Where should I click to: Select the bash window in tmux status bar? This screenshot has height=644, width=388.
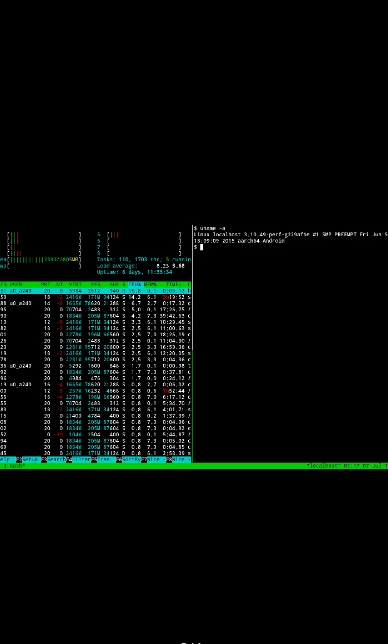coord(15,466)
